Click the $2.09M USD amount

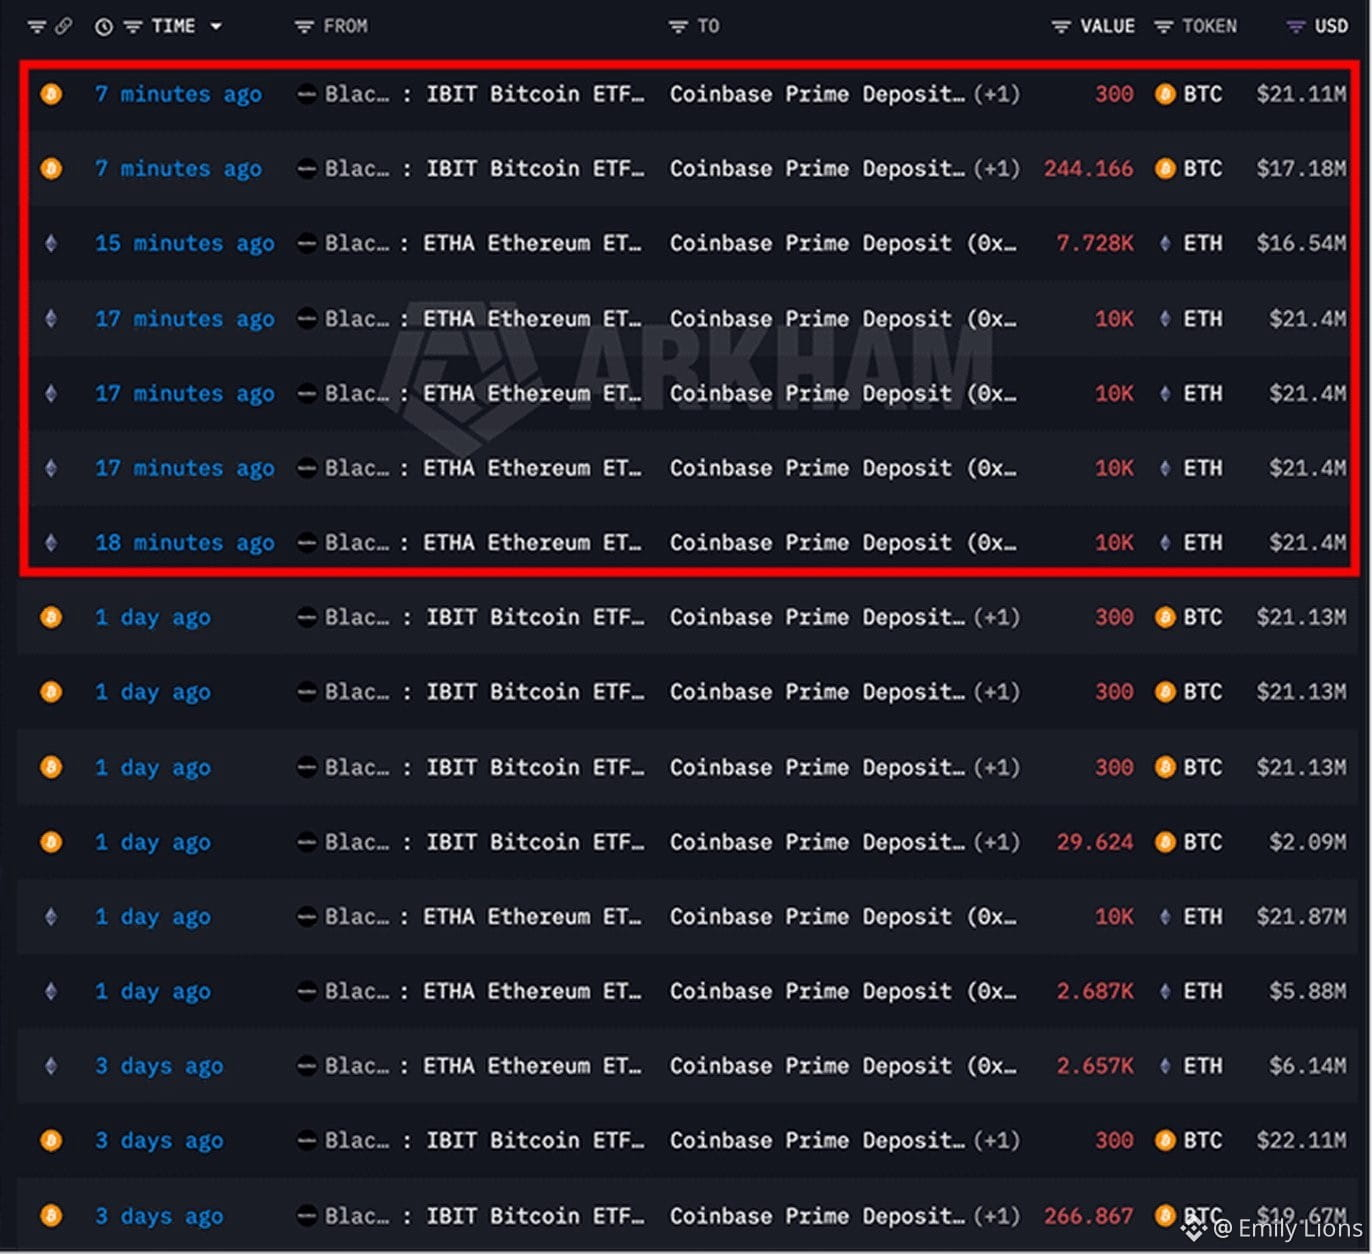[x=1308, y=842]
